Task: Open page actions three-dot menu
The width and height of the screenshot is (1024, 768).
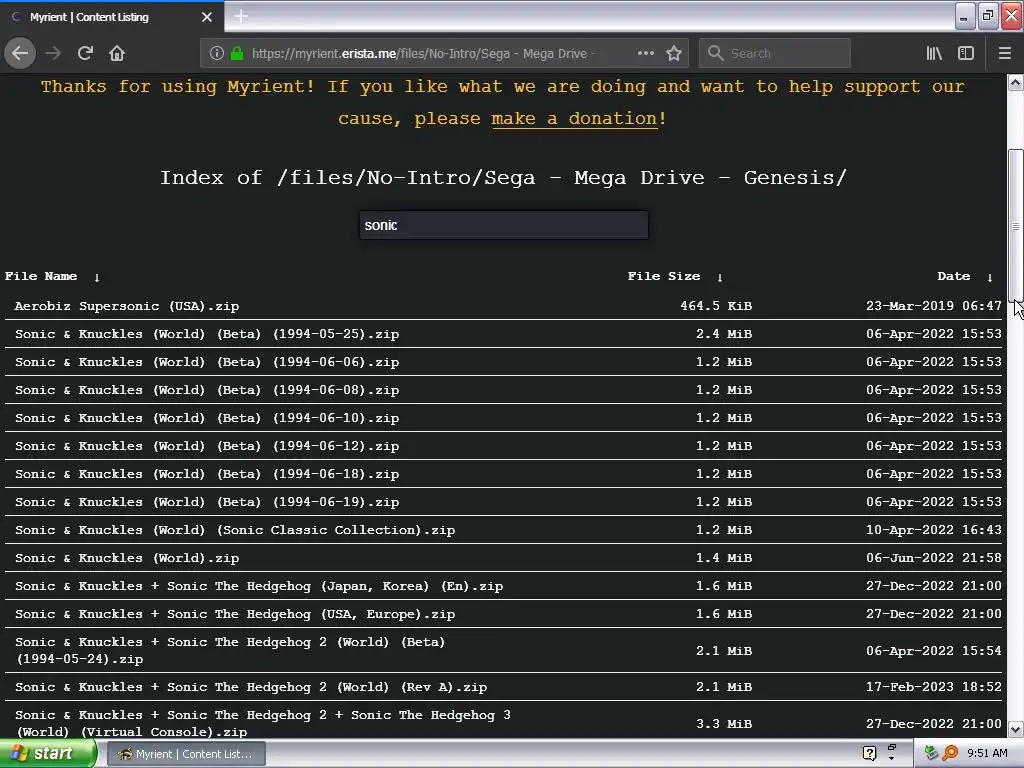Action: point(646,54)
